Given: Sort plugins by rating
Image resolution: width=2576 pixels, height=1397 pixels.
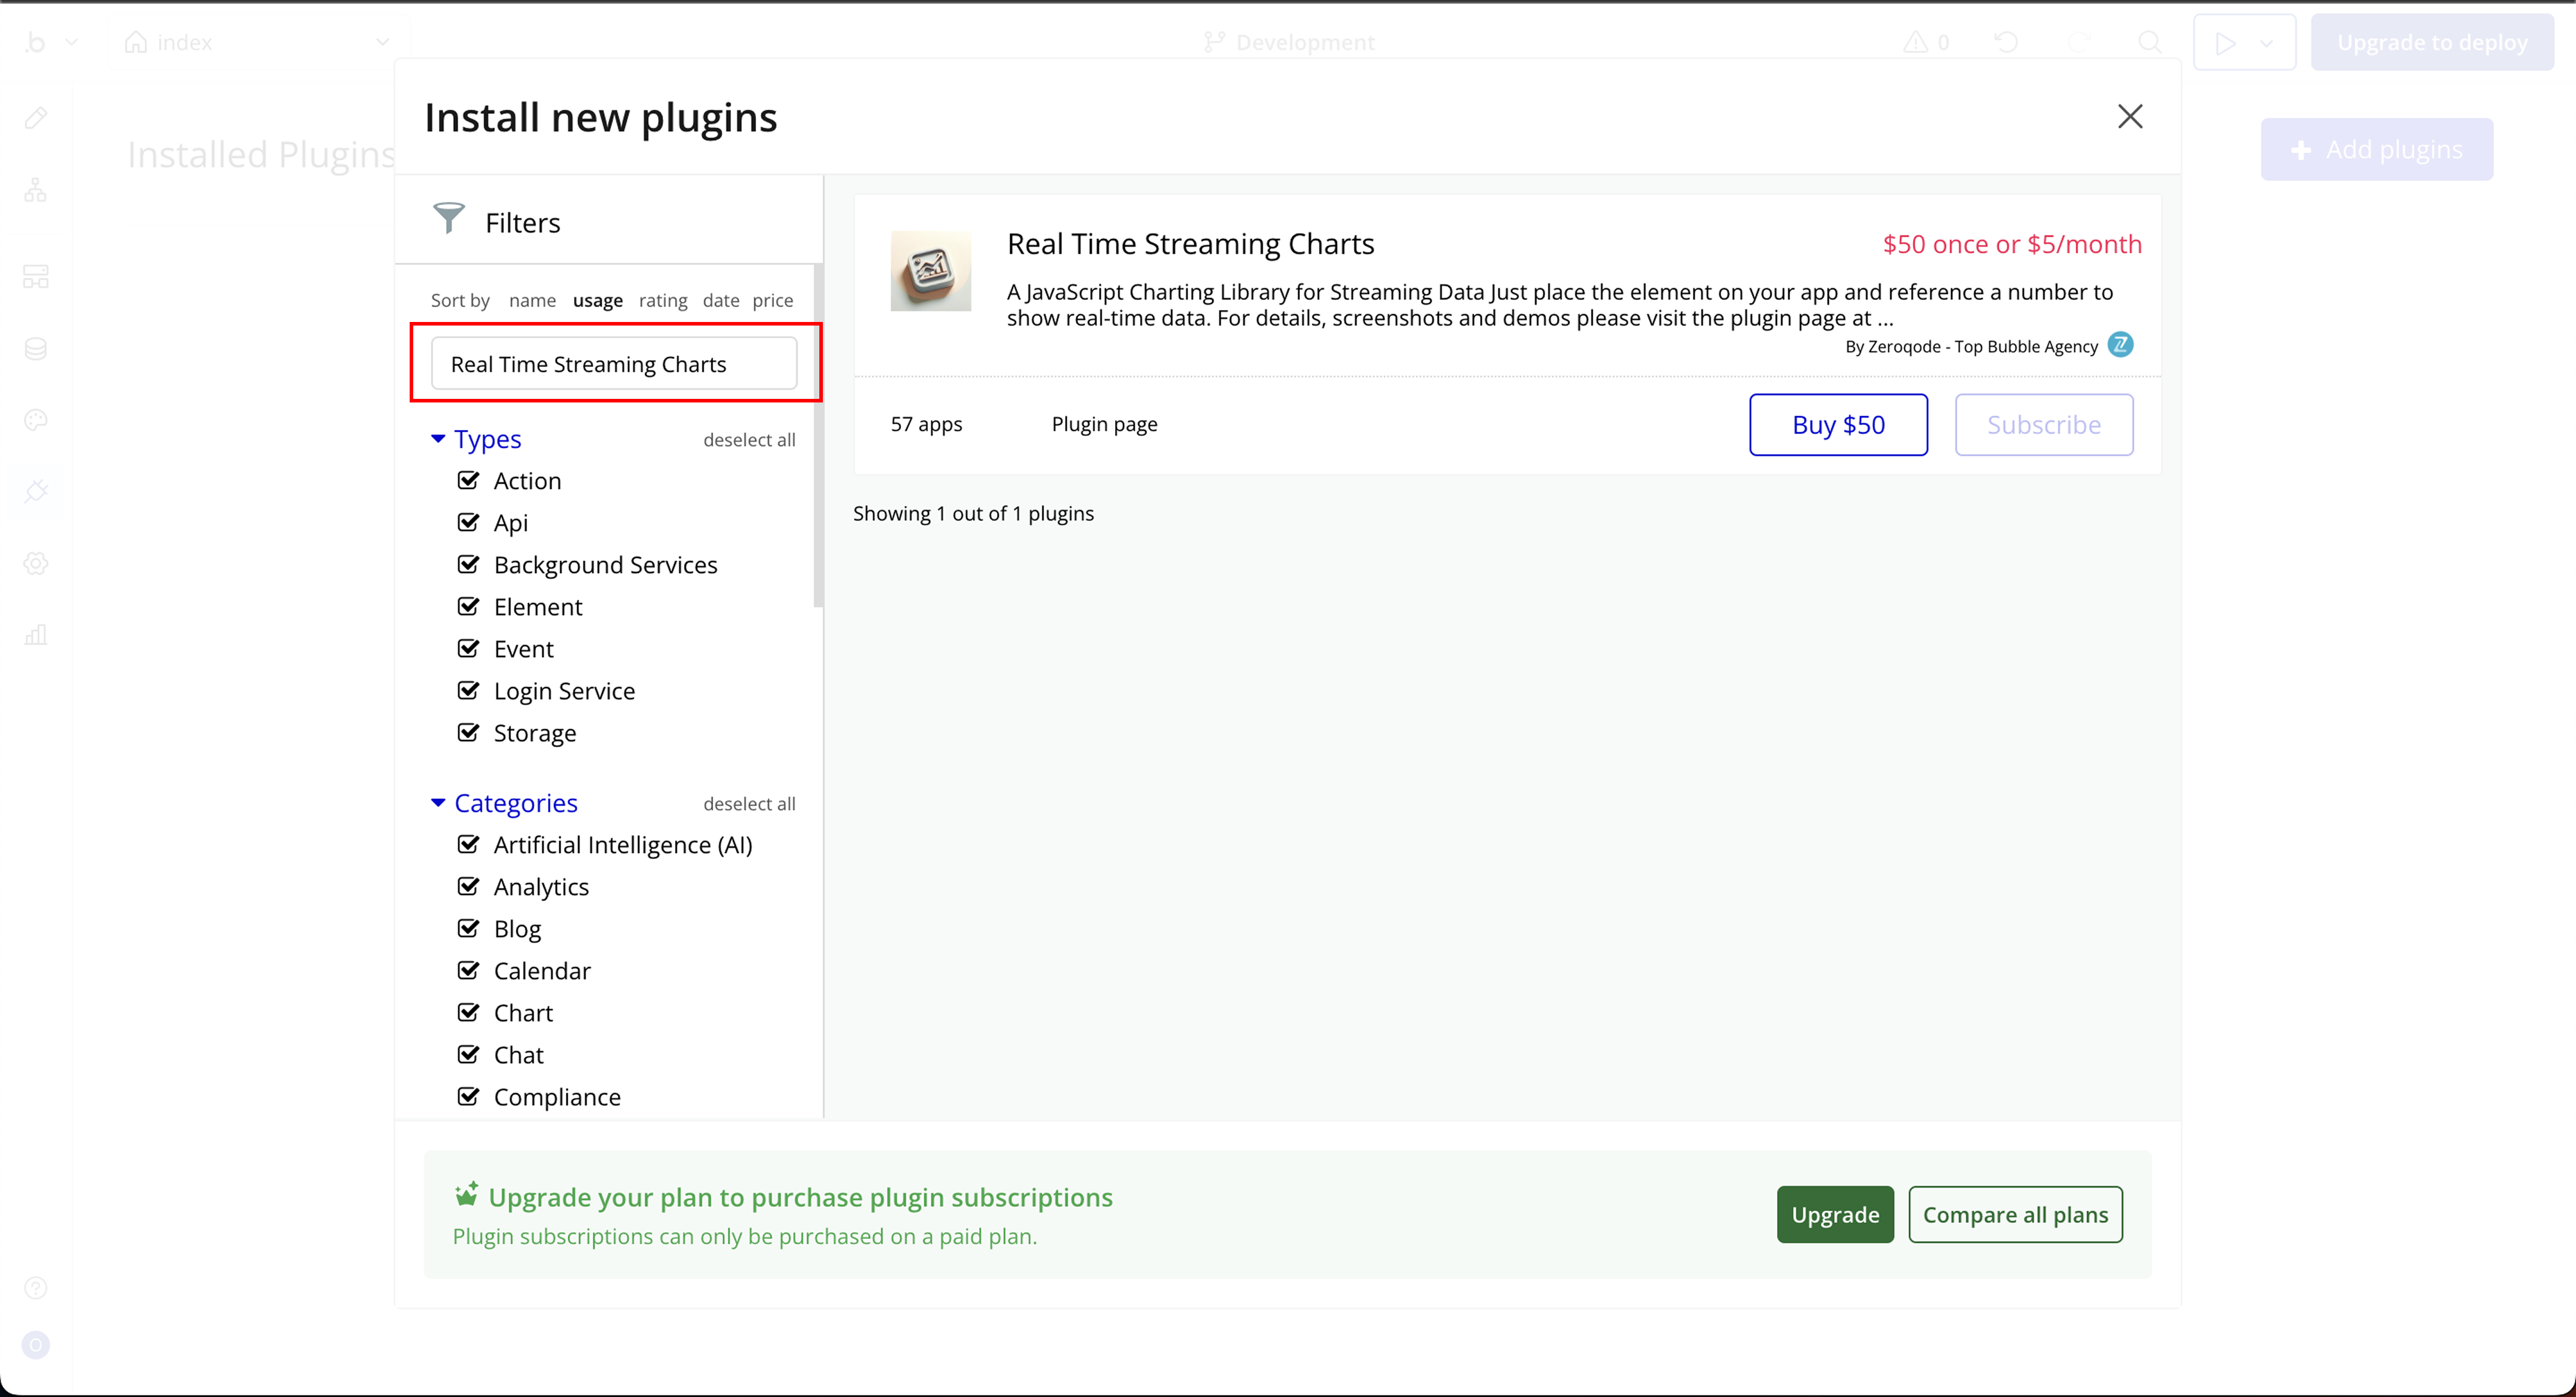Looking at the screenshot, I should click(662, 300).
